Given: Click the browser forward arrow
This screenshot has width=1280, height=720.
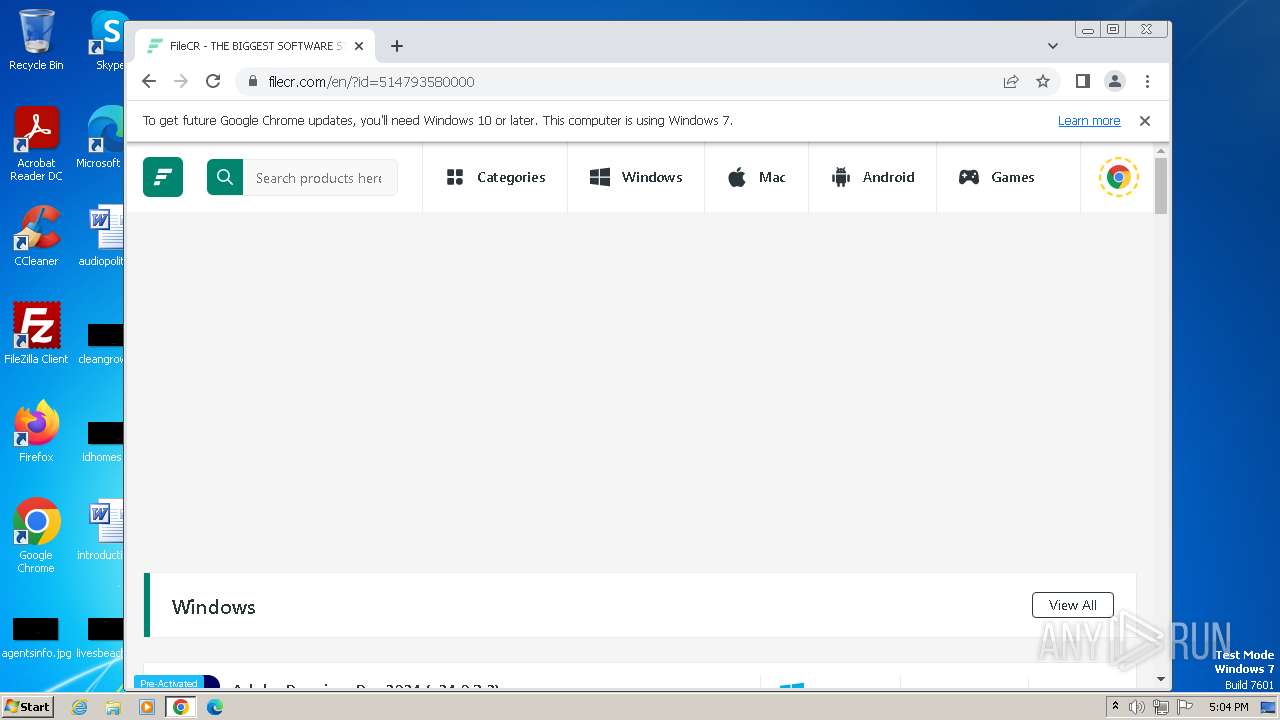Looking at the screenshot, I should click(181, 81).
